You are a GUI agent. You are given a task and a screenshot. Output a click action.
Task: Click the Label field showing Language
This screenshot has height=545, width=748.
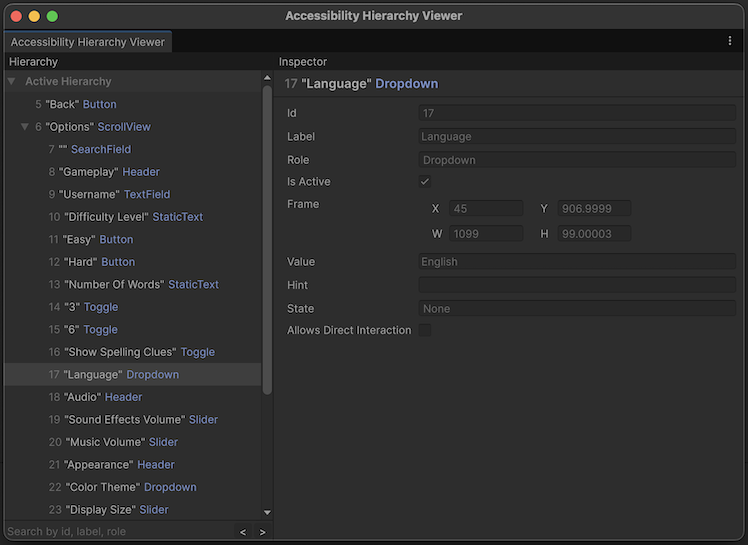coord(577,136)
